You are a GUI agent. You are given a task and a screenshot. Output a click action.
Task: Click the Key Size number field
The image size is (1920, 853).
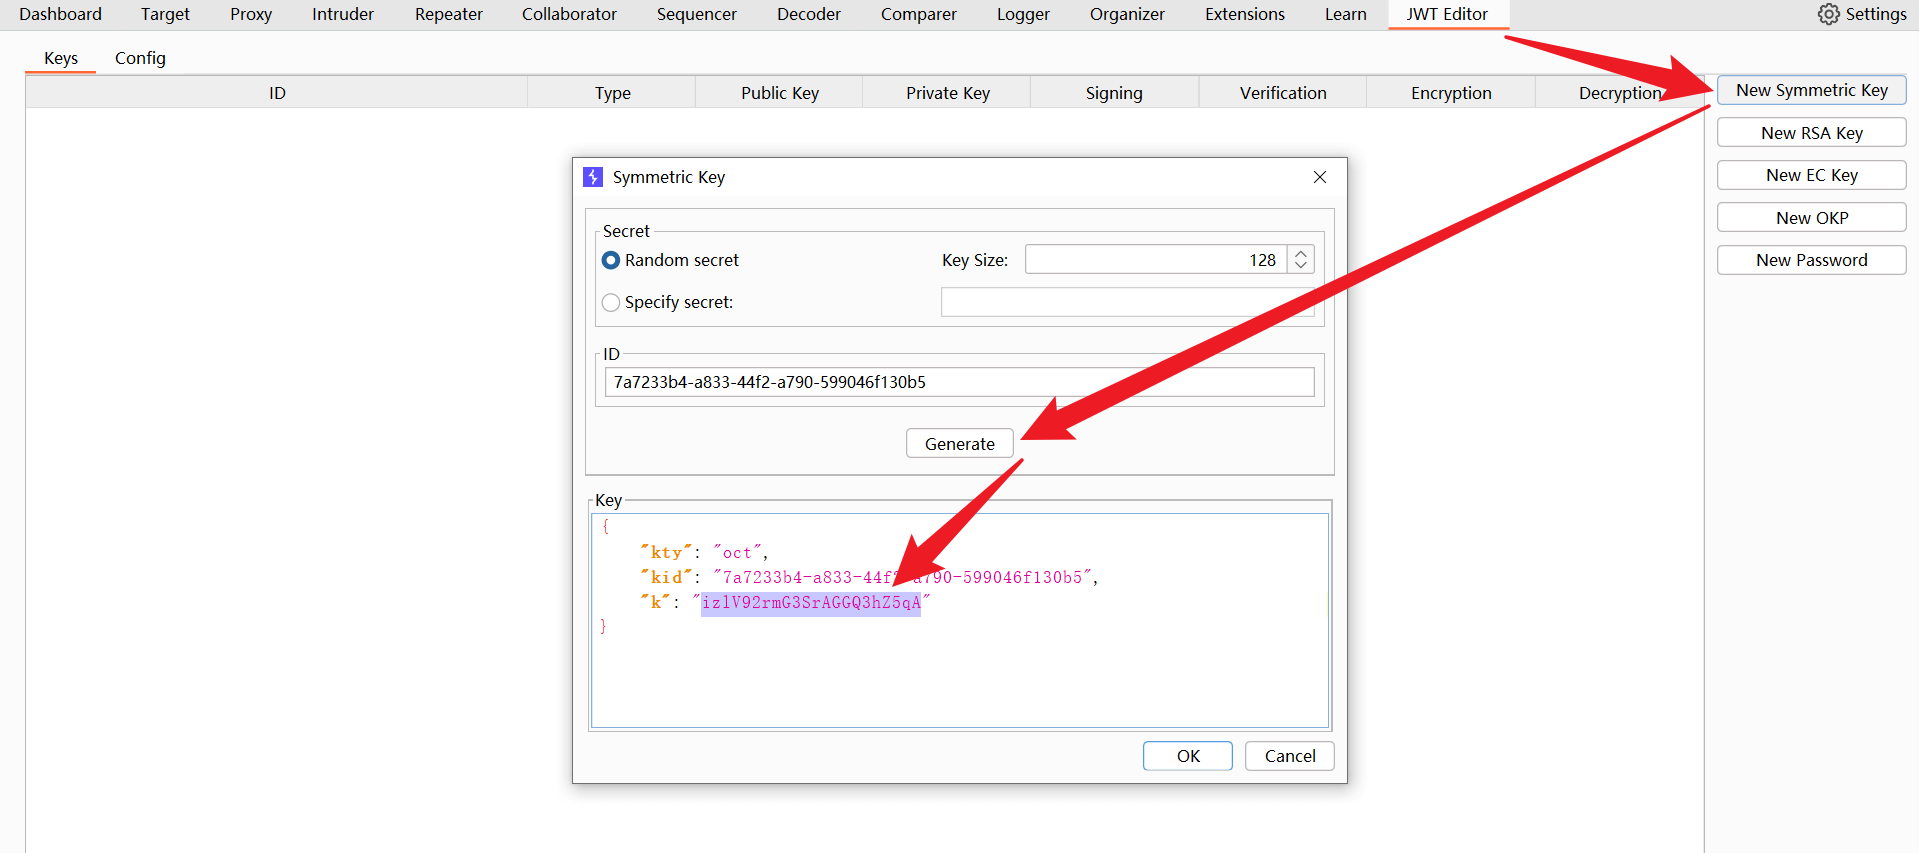click(x=1155, y=260)
